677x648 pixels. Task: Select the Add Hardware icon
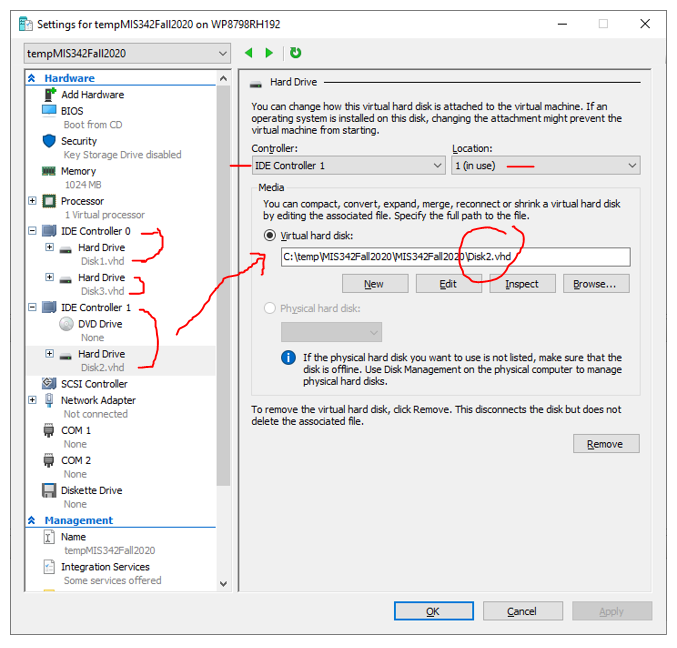click(50, 95)
